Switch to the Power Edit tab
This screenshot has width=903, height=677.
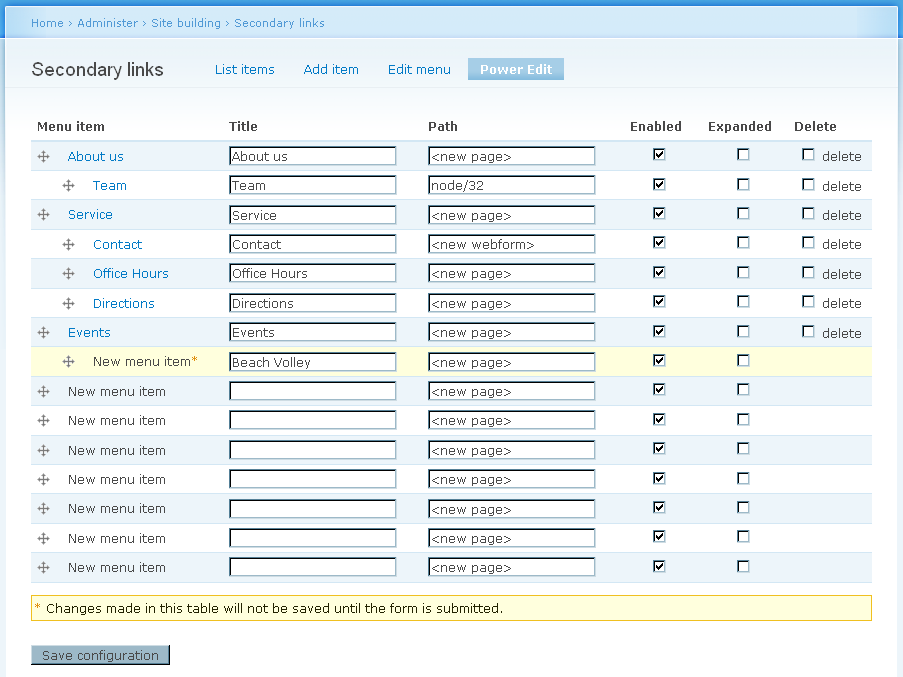click(516, 69)
